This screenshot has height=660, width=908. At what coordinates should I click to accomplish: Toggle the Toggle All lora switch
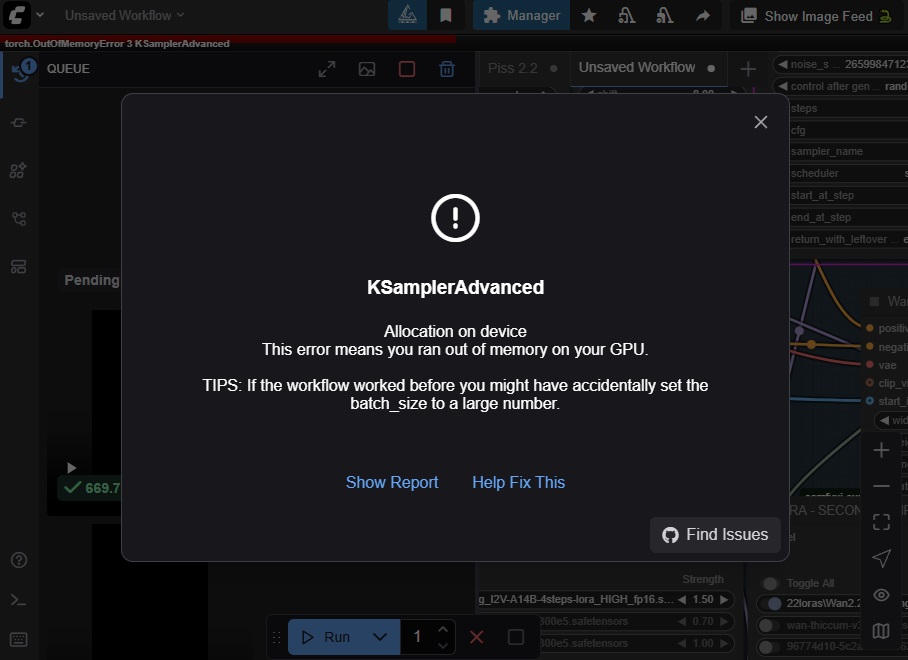coord(770,583)
